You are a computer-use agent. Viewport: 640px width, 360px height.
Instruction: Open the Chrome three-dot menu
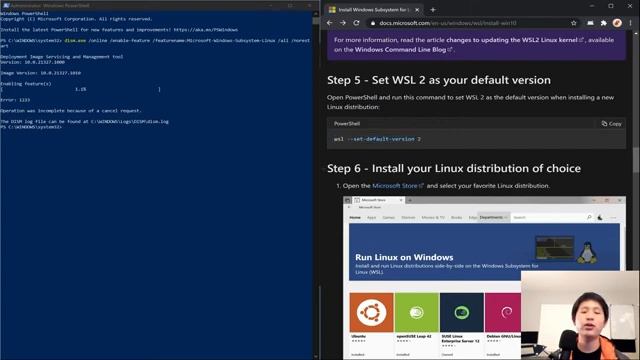(x=631, y=23)
